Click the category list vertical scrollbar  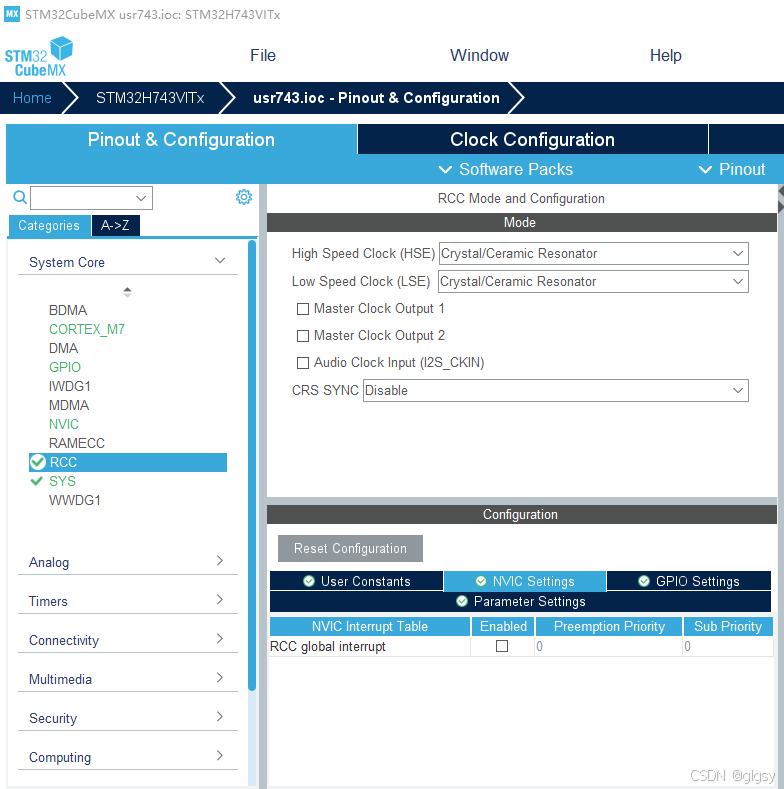pyautogui.click(x=252, y=465)
